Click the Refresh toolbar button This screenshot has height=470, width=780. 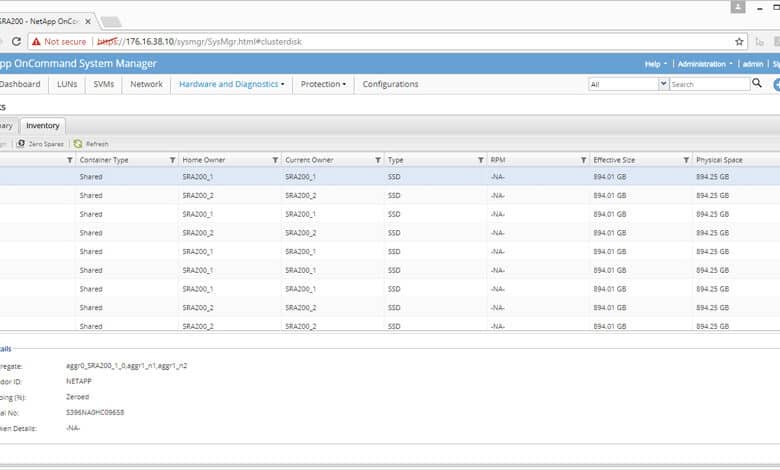pyautogui.click(x=91, y=144)
